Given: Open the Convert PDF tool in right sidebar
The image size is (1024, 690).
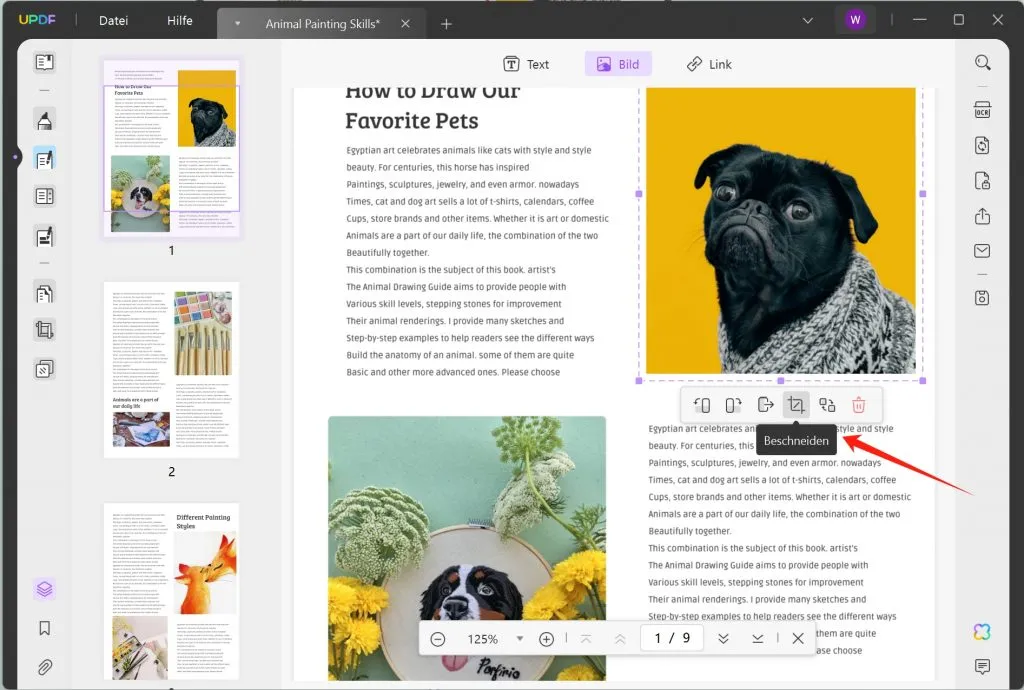Looking at the screenshot, I should coord(982,145).
